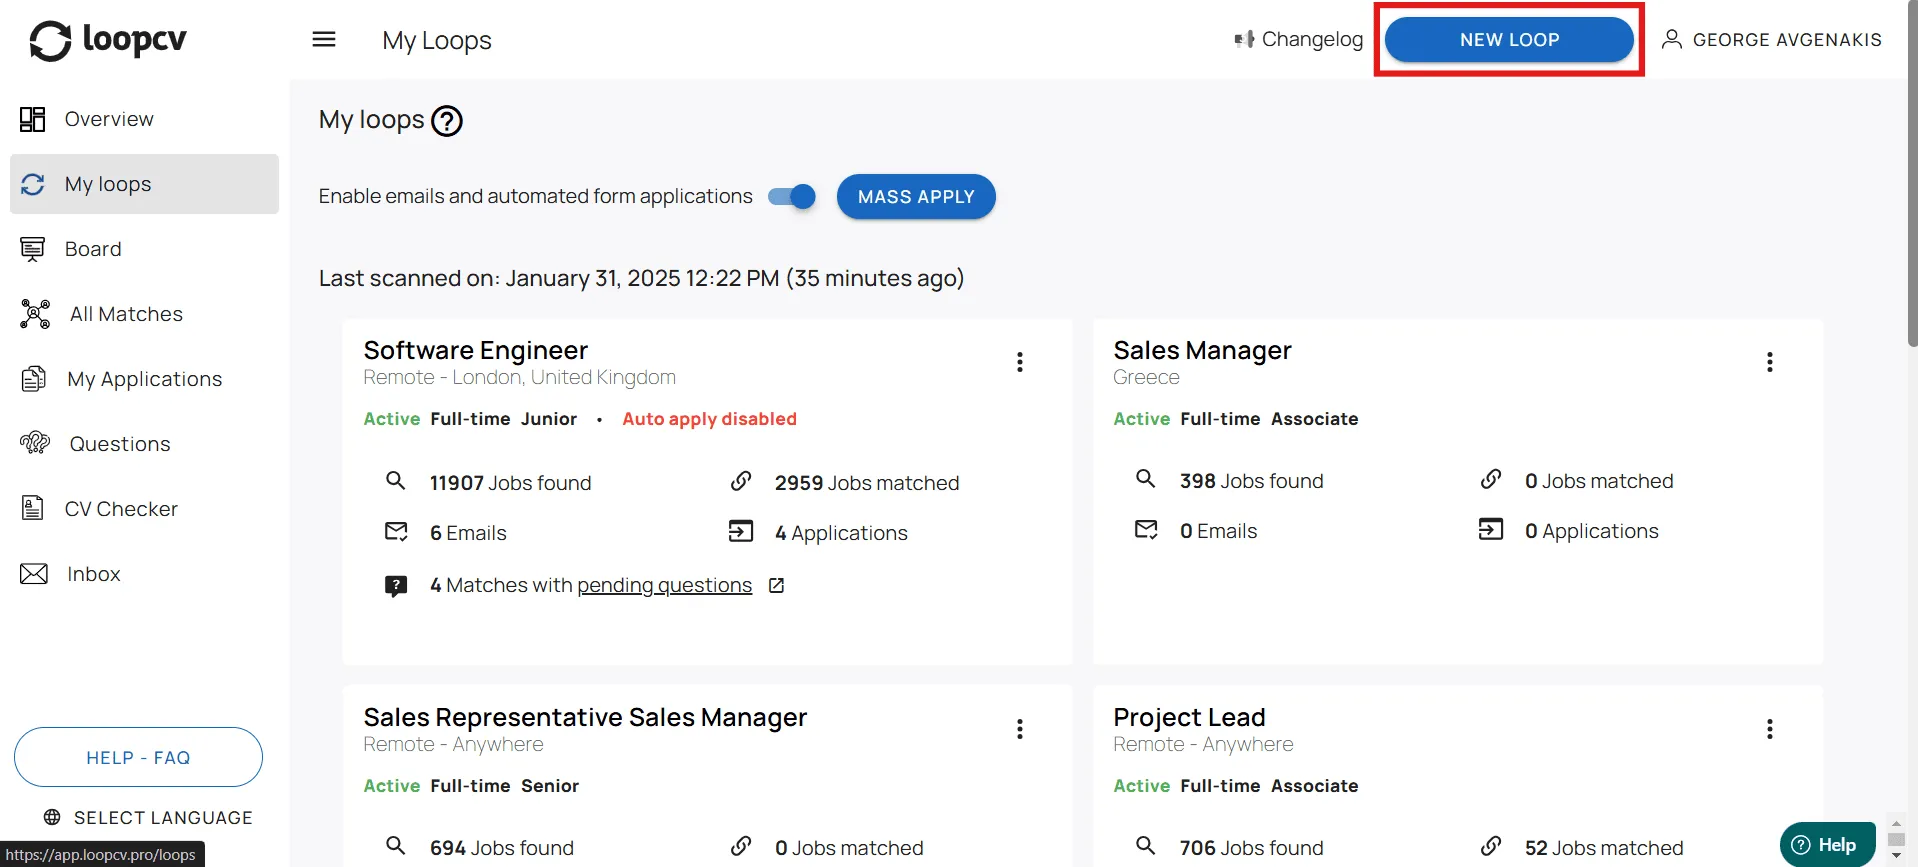
Task: Click the Overview dashboard icon
Action: point(33,119)
